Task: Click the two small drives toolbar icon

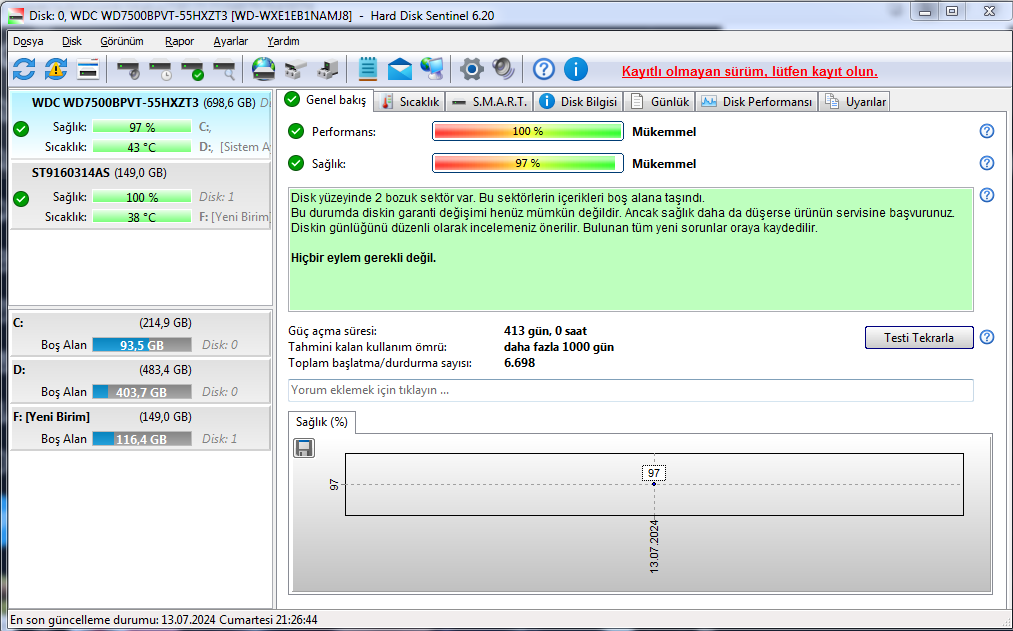Action: pos(296,68)
